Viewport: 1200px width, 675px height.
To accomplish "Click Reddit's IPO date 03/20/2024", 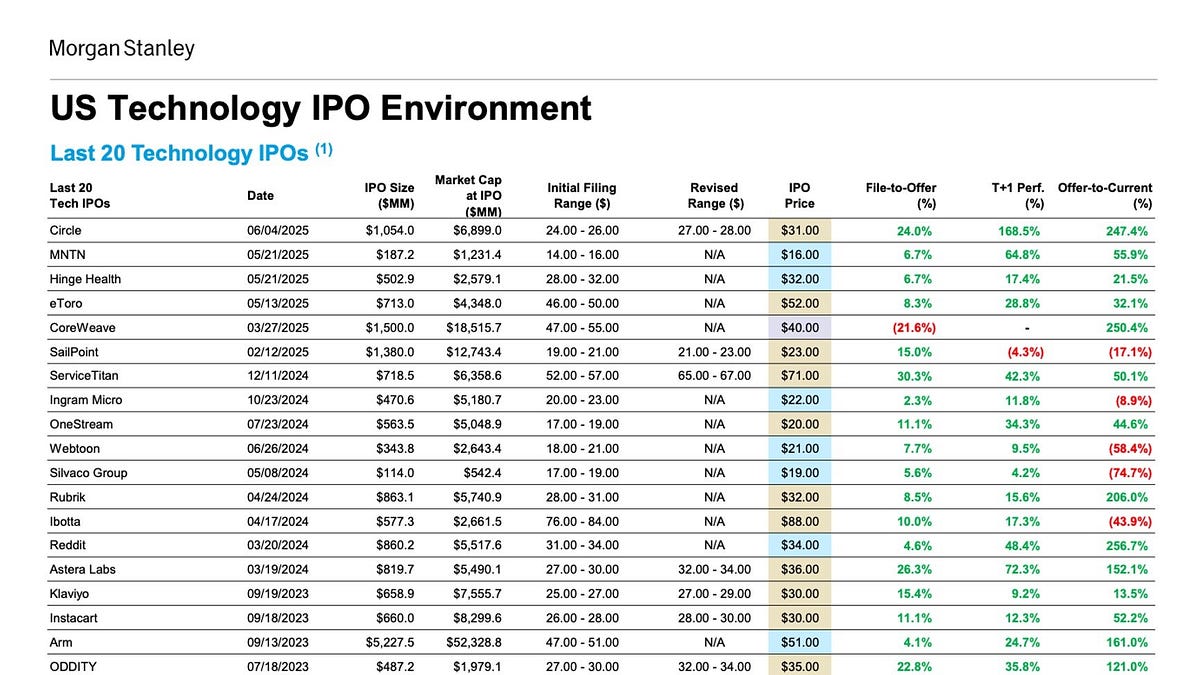I will coord(278,545).
